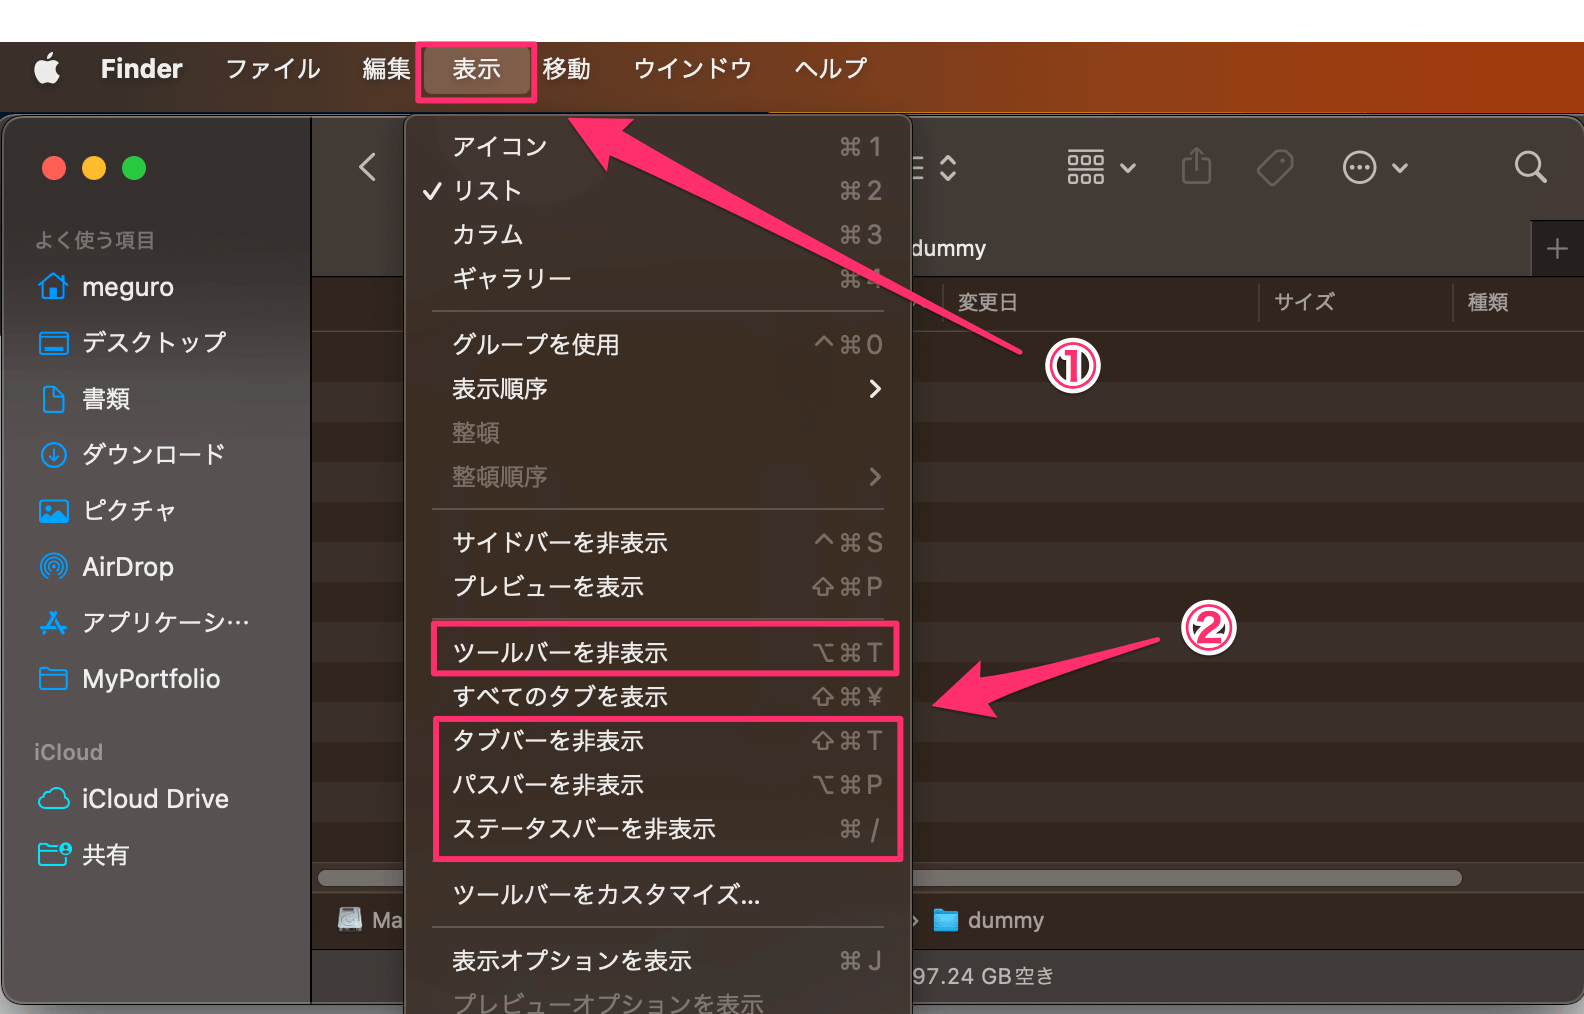Open the search magnifier icon

1529,167
